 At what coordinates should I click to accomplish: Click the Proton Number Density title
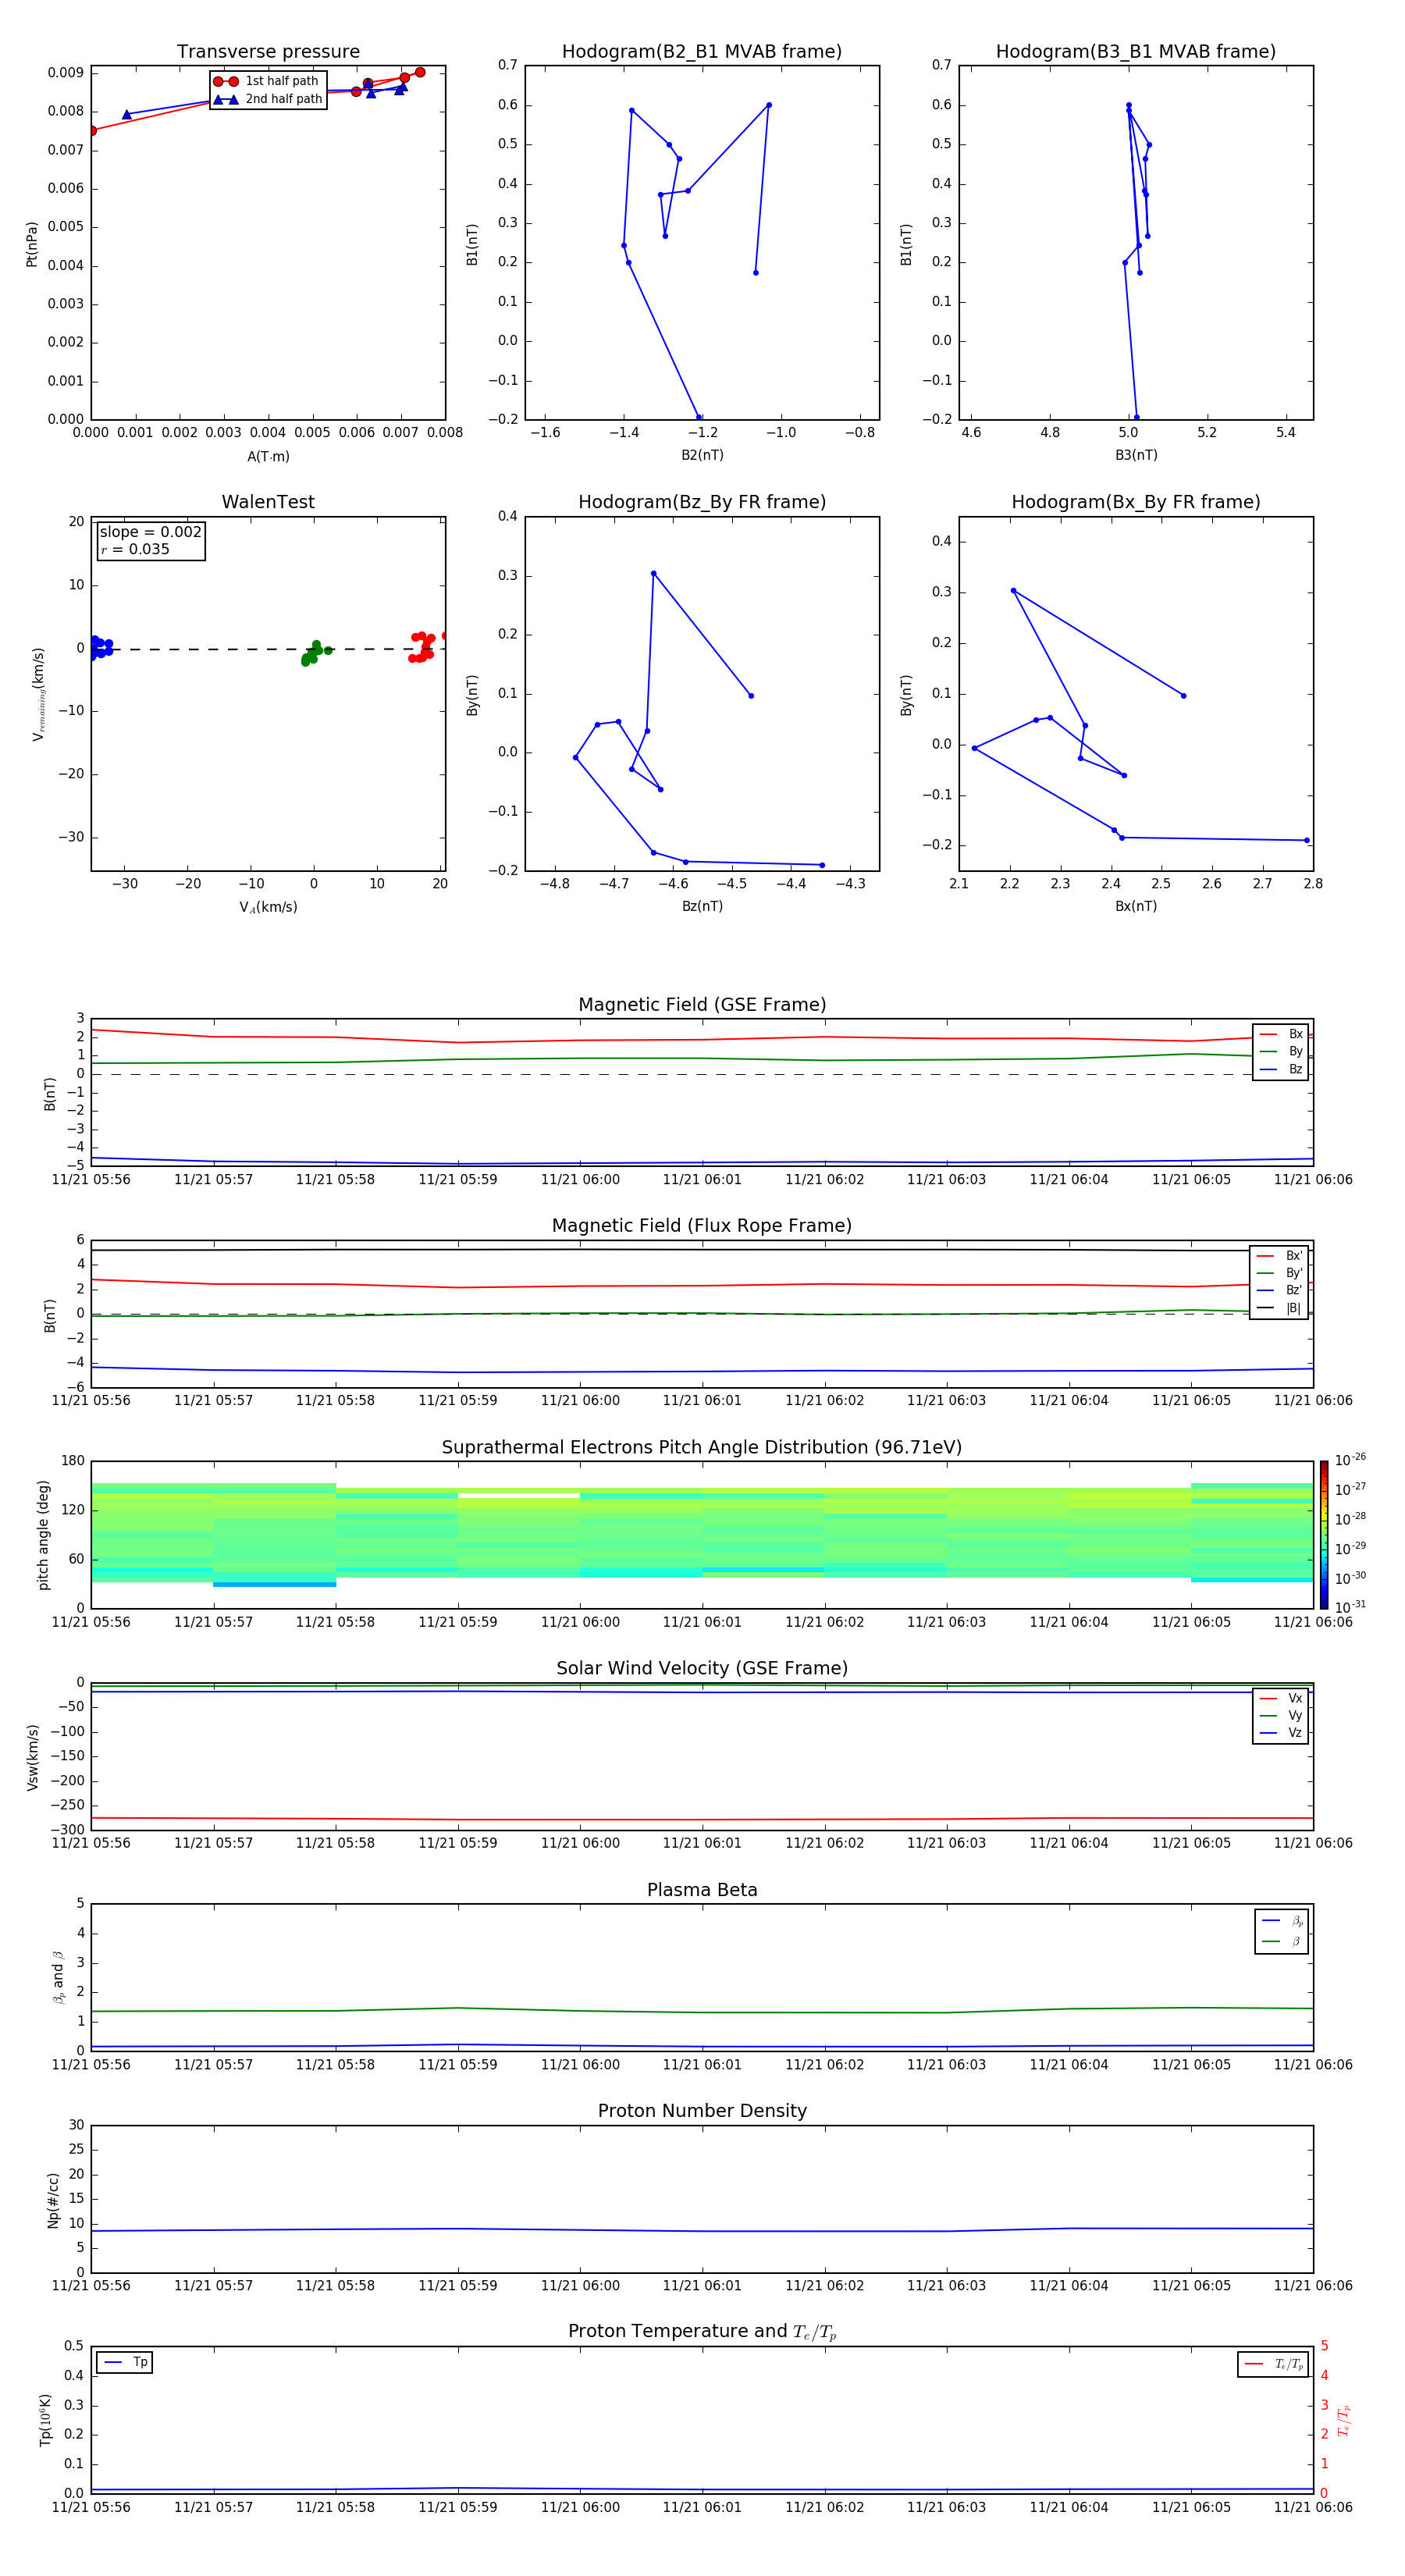(701, 2111)
